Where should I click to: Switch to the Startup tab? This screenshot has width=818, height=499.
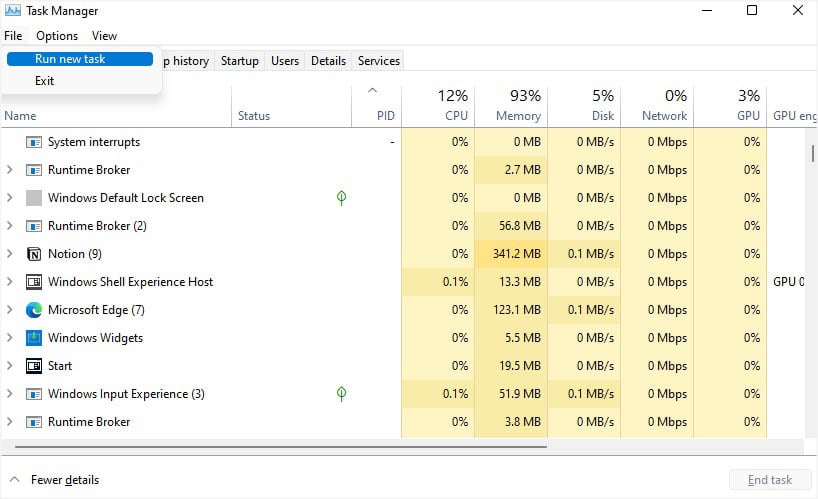coord(240,61)
